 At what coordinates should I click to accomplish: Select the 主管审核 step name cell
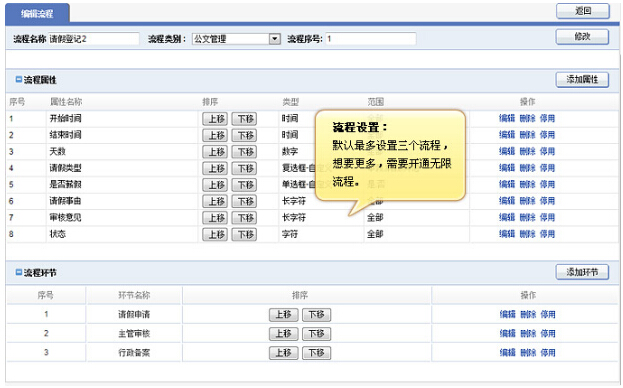134,334
